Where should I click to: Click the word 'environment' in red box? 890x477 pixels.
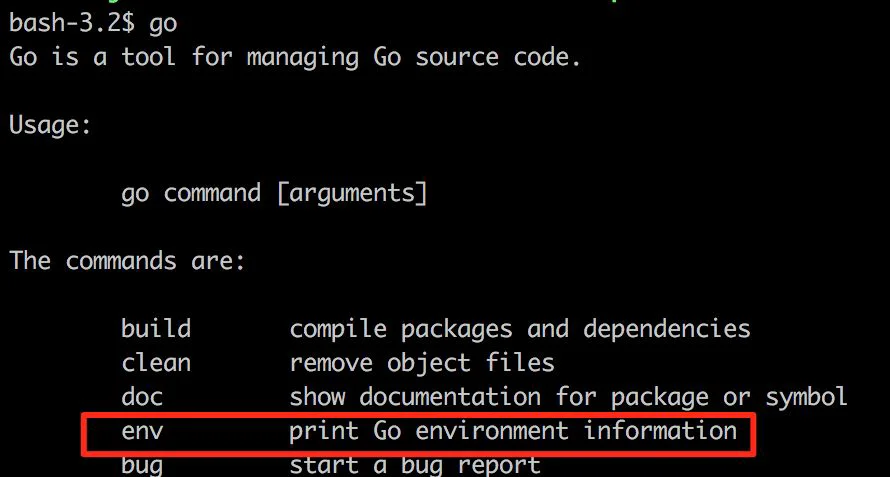[x=492, y=432]
